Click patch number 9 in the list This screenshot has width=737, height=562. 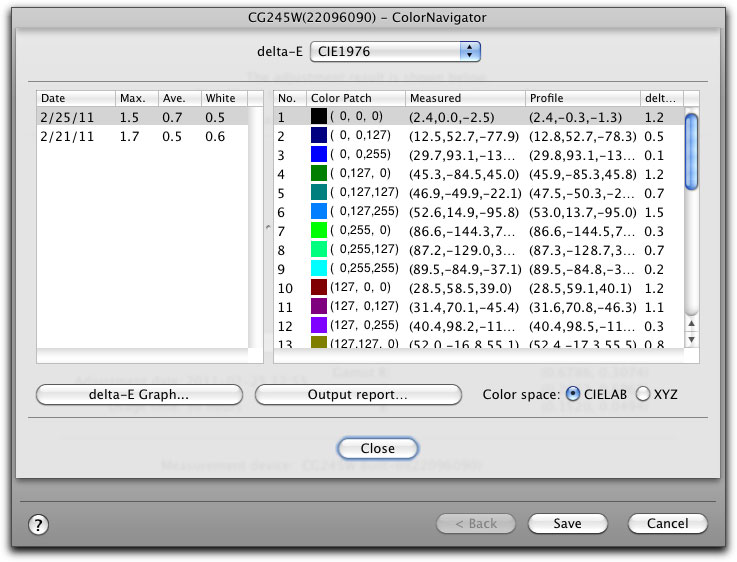click(281, 269)
